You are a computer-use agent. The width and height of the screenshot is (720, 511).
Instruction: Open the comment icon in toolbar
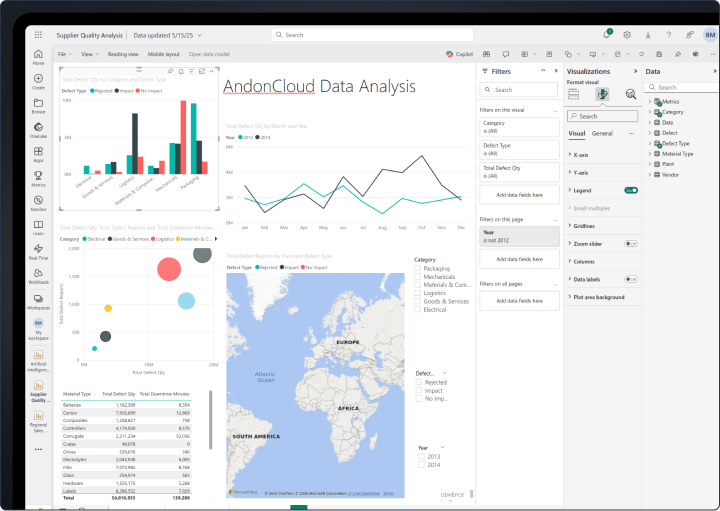506,54
